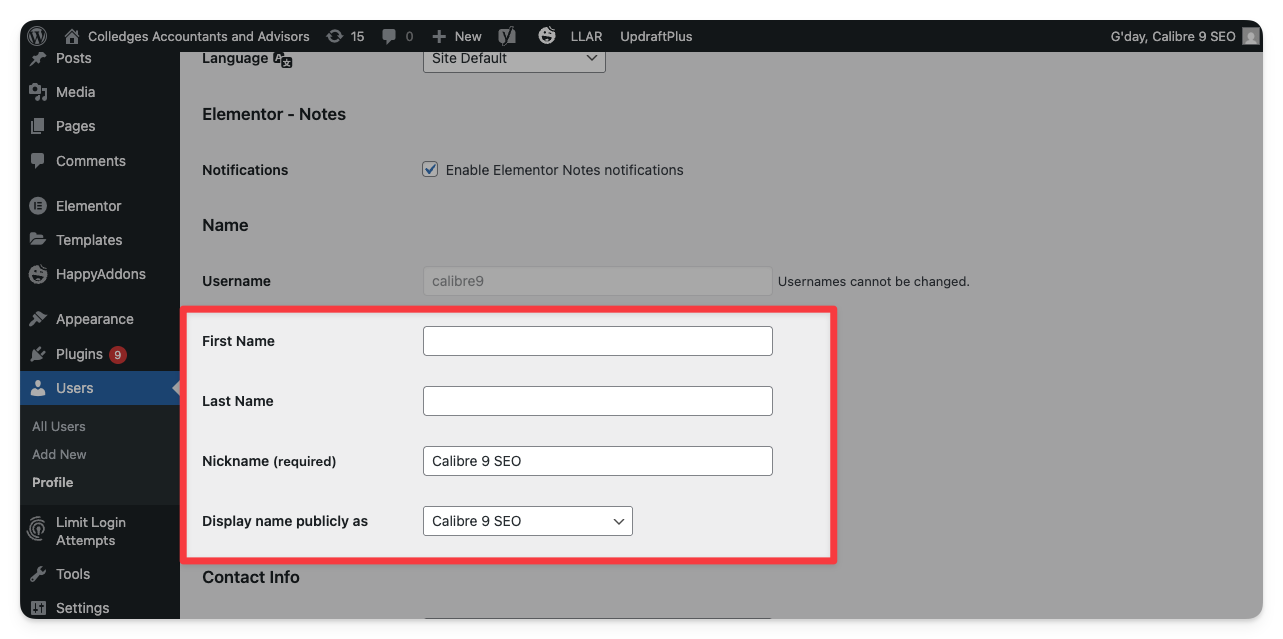This screenshot has width=1283, height=639.
Task: Go to the Media menu item
Action: (75, 92)
